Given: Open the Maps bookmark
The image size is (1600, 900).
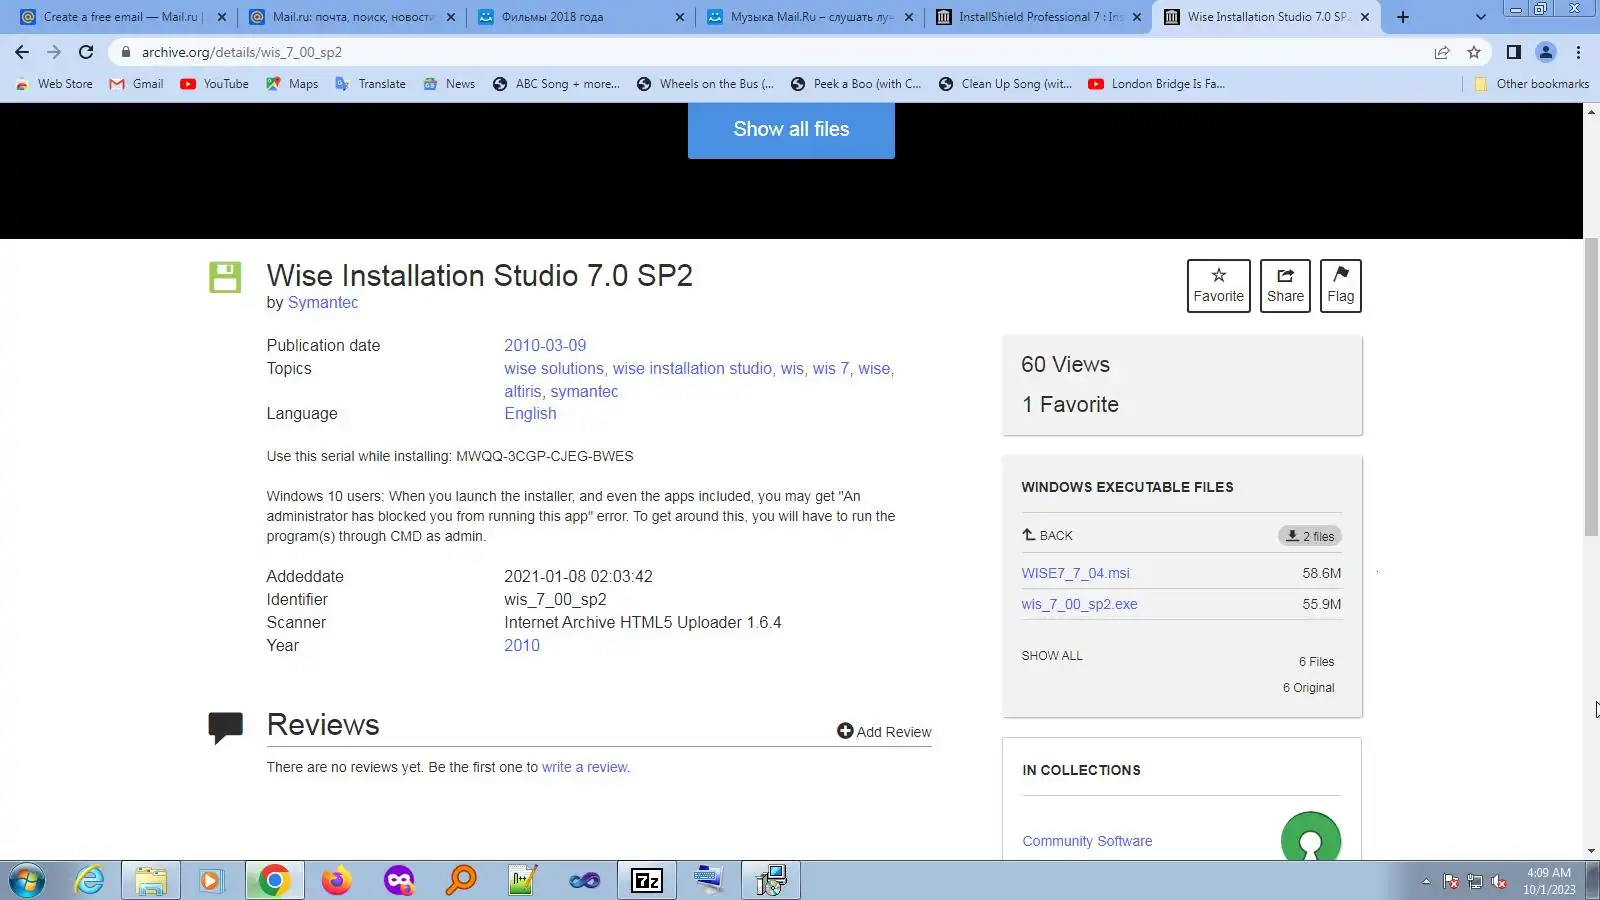Looking at the screenshot, I should [292, 84].
